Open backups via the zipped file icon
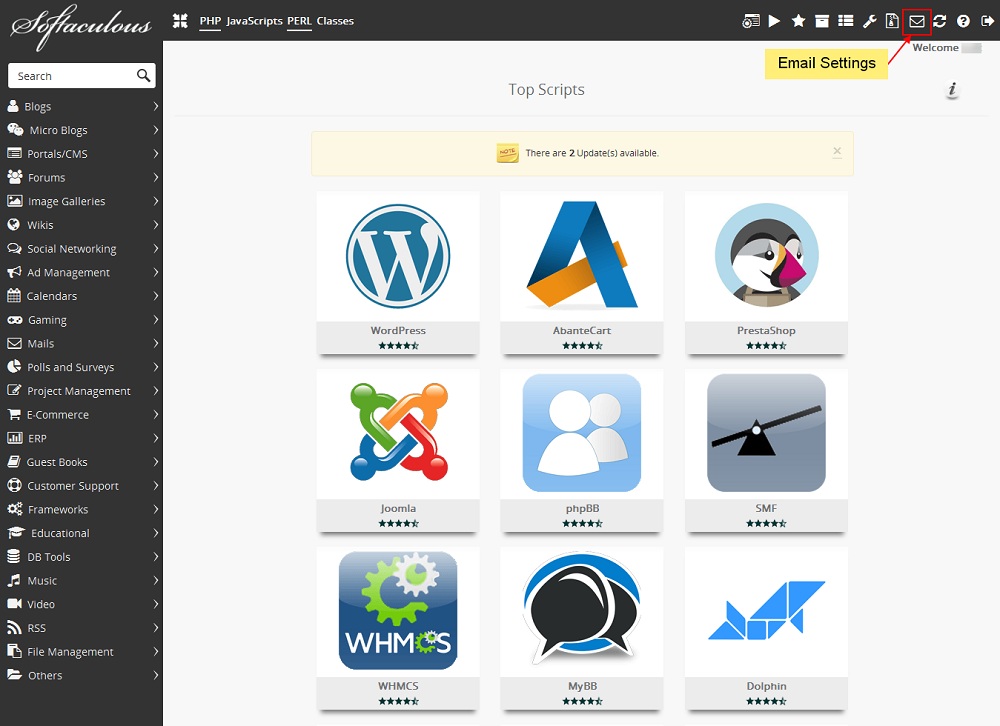The width and height of the screenshot is (1000, 726). pos(892,21)
